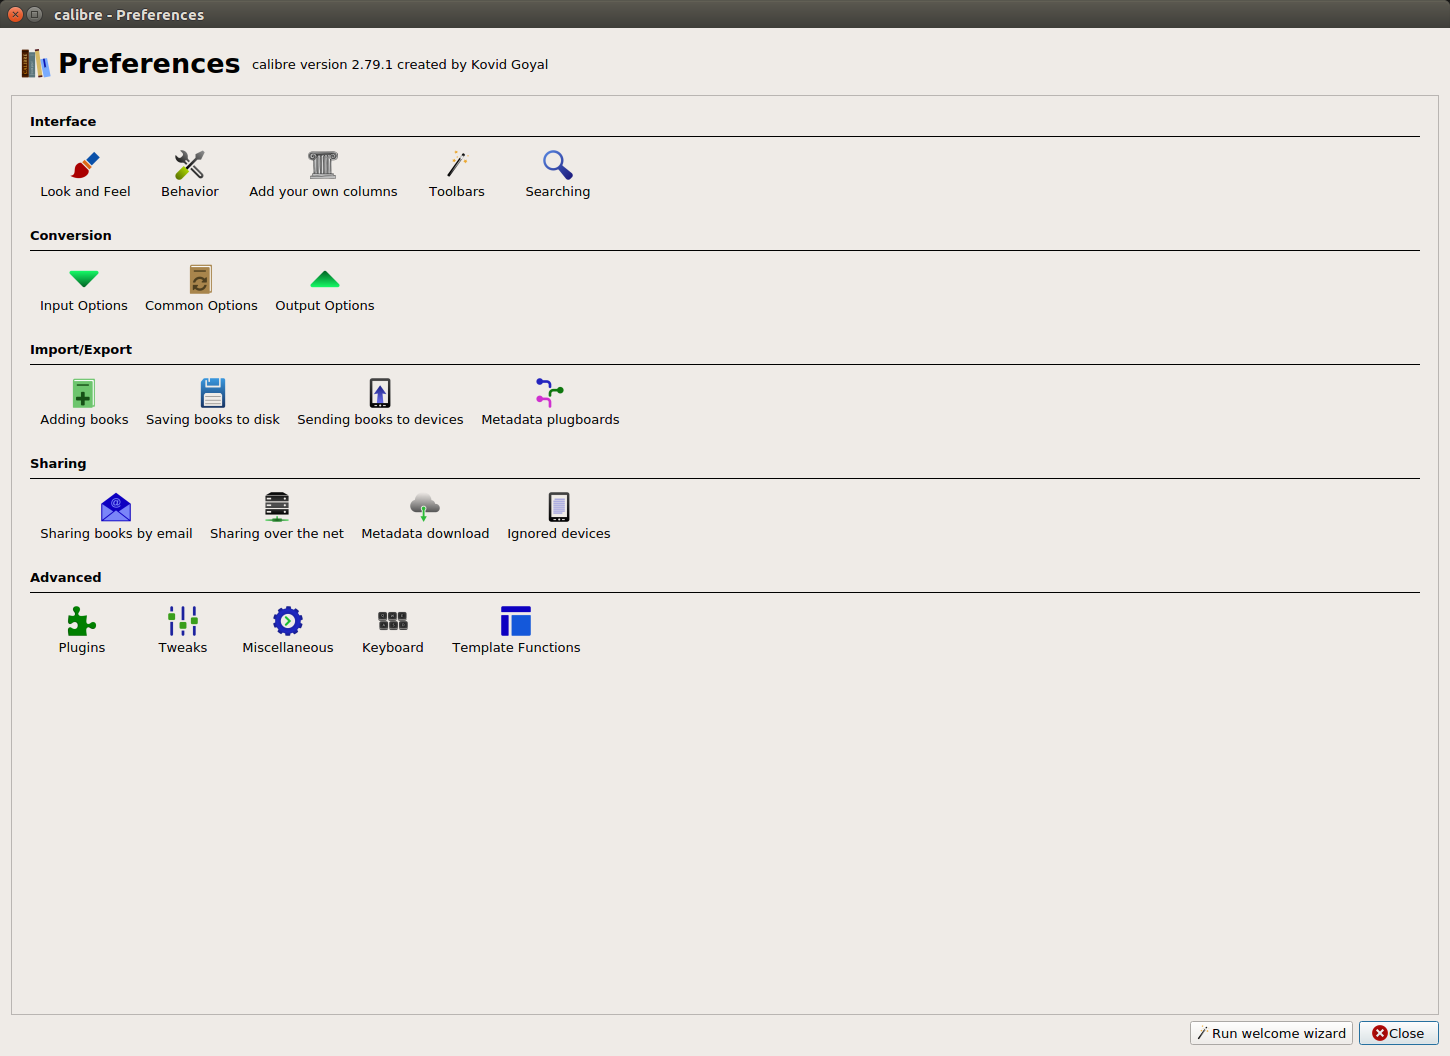Open Sharing over the net settings

click(x=277, y=517)
